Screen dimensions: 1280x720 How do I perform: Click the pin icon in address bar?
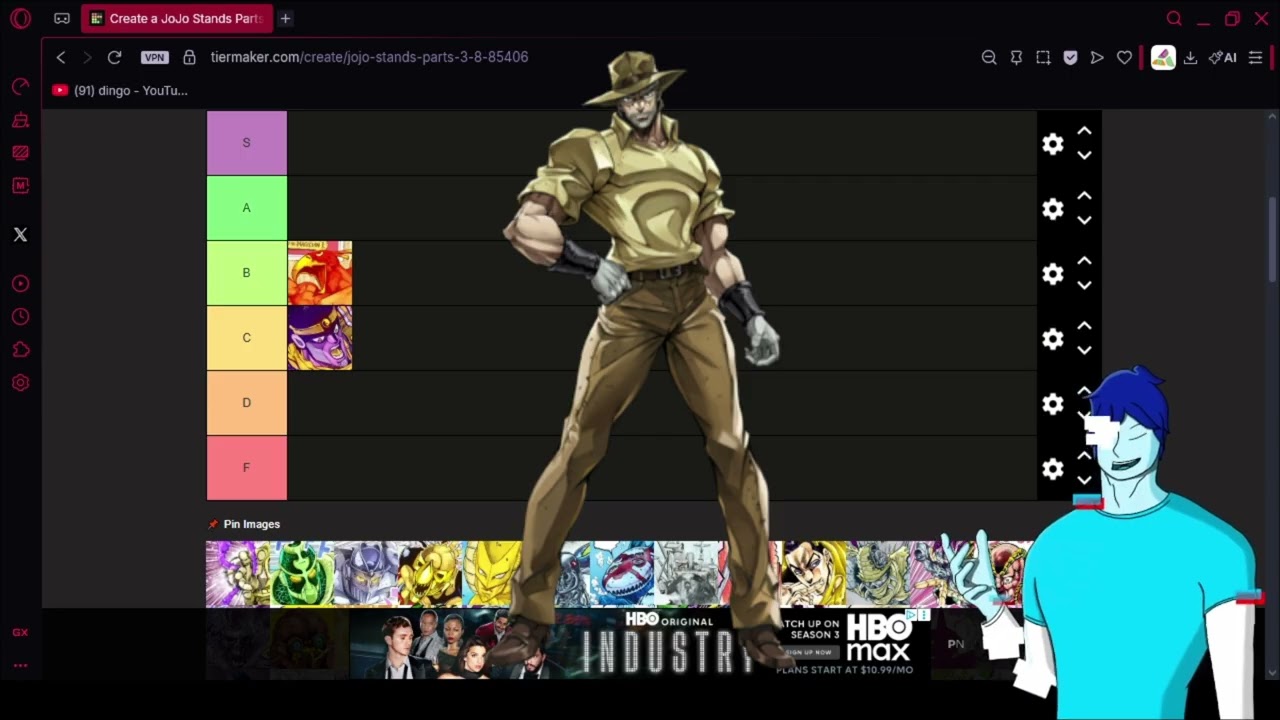coord(1016,57)
